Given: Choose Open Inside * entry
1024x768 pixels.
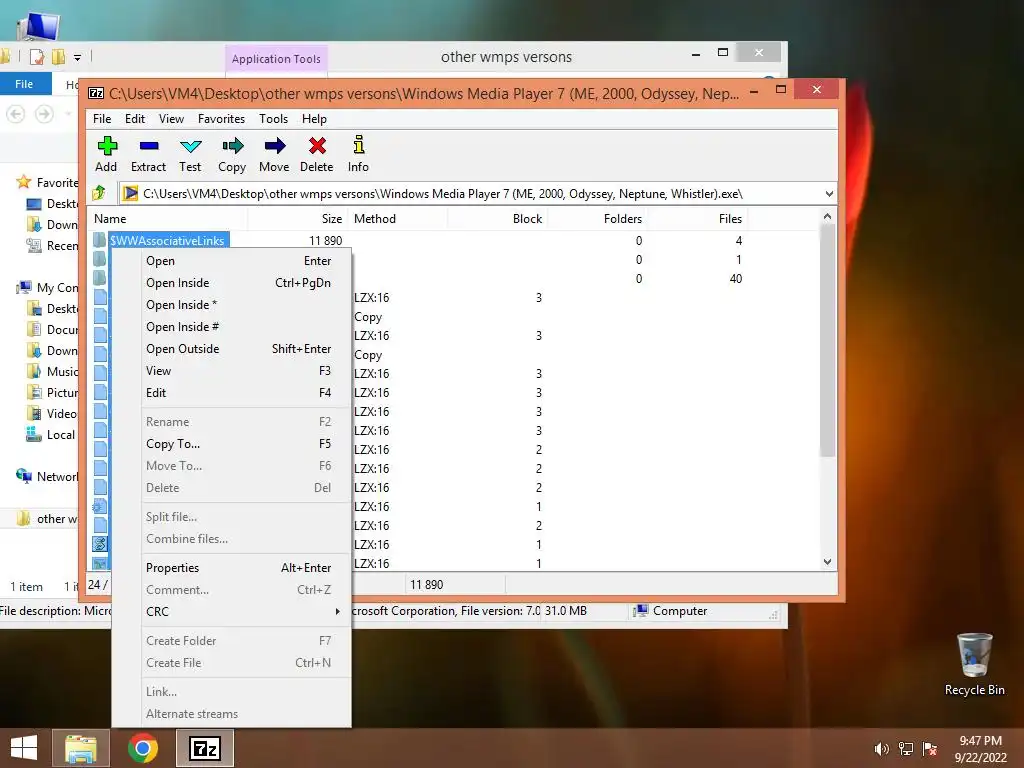Looking at the screenshot, I should [x=238, y=305].
